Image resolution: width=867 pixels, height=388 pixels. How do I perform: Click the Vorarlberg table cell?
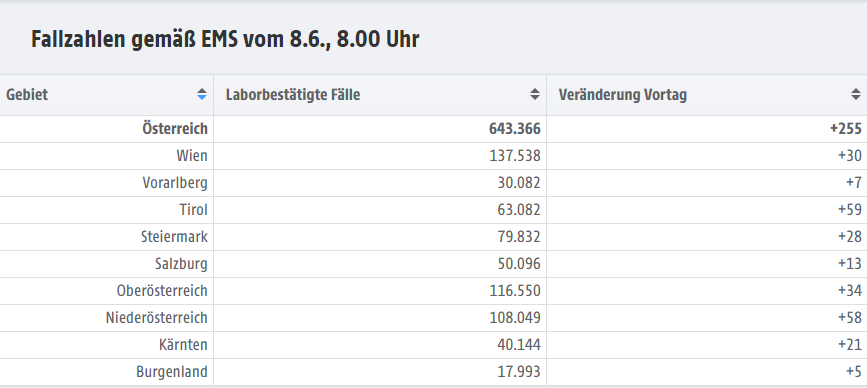coord(107,183)
